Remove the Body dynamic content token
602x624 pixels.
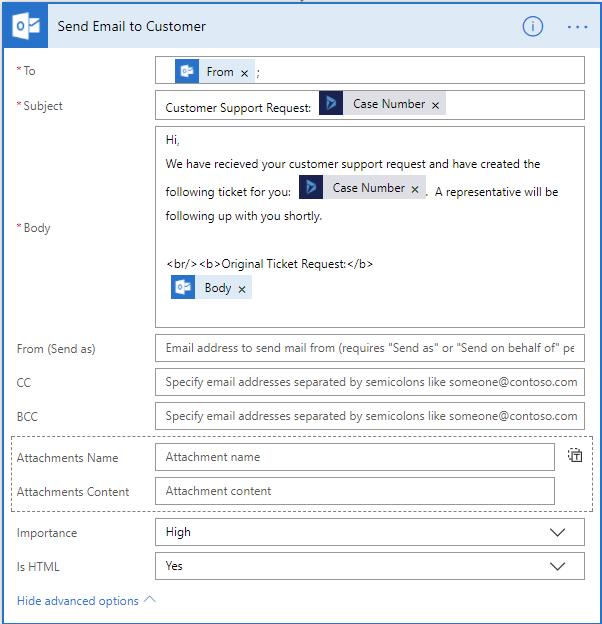[241, 289]
